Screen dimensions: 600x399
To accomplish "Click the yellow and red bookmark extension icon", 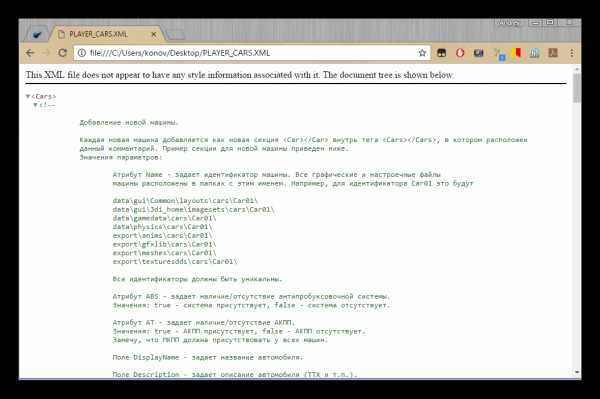I will [x=516, y=52].
